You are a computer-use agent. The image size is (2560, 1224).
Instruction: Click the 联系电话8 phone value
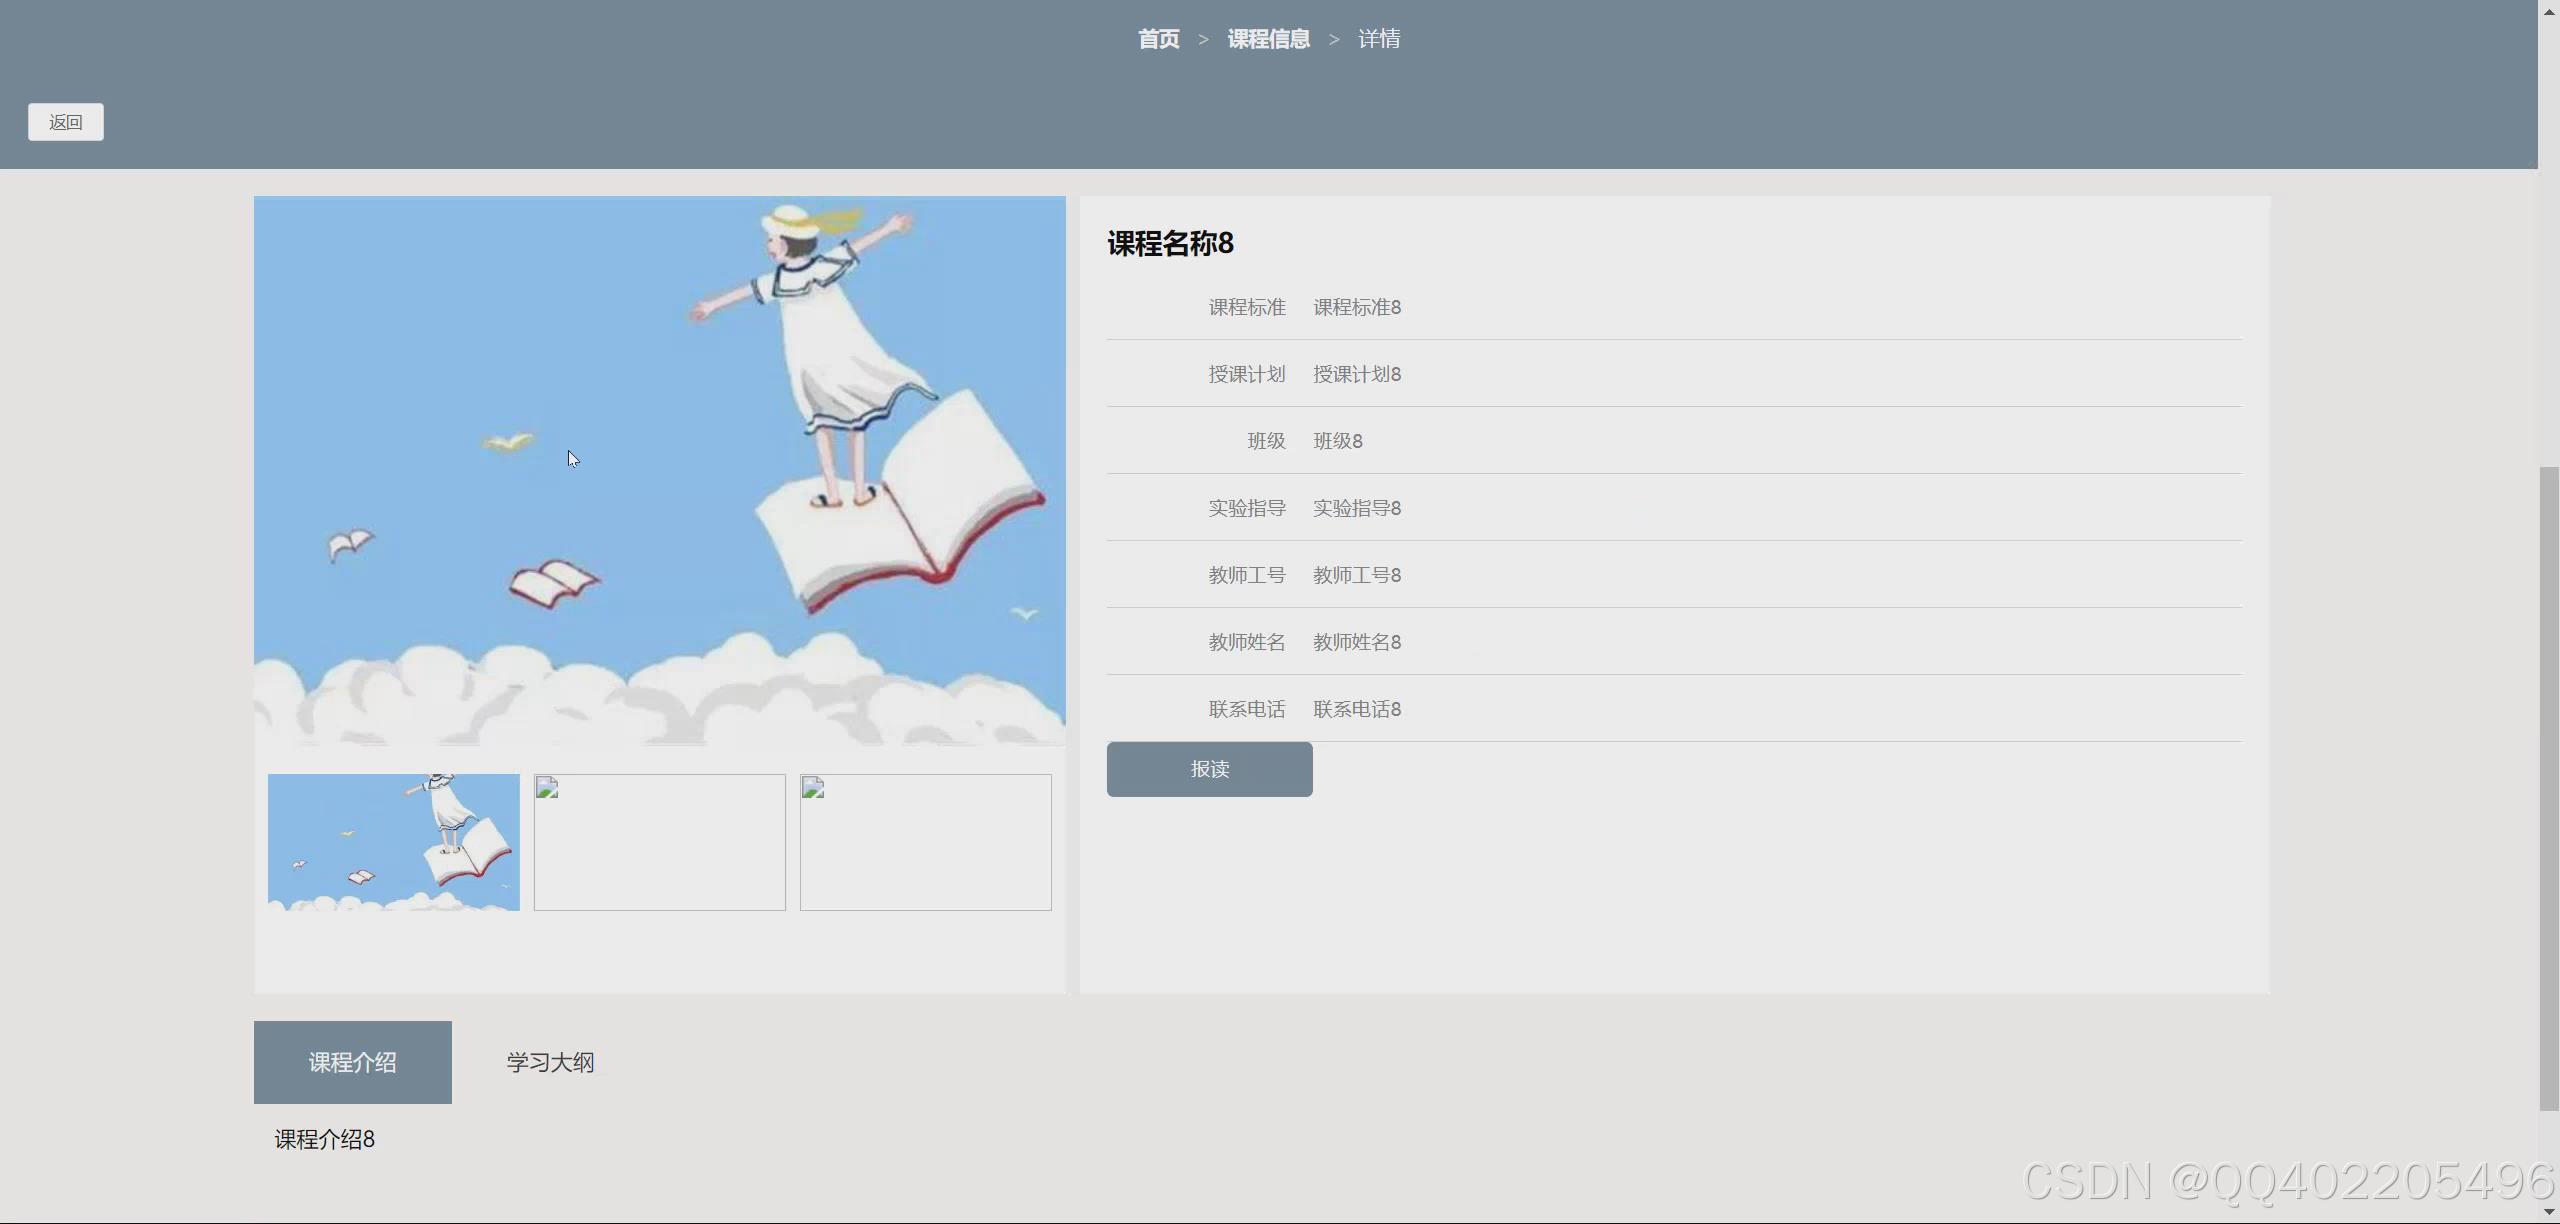pos(1356,709)
